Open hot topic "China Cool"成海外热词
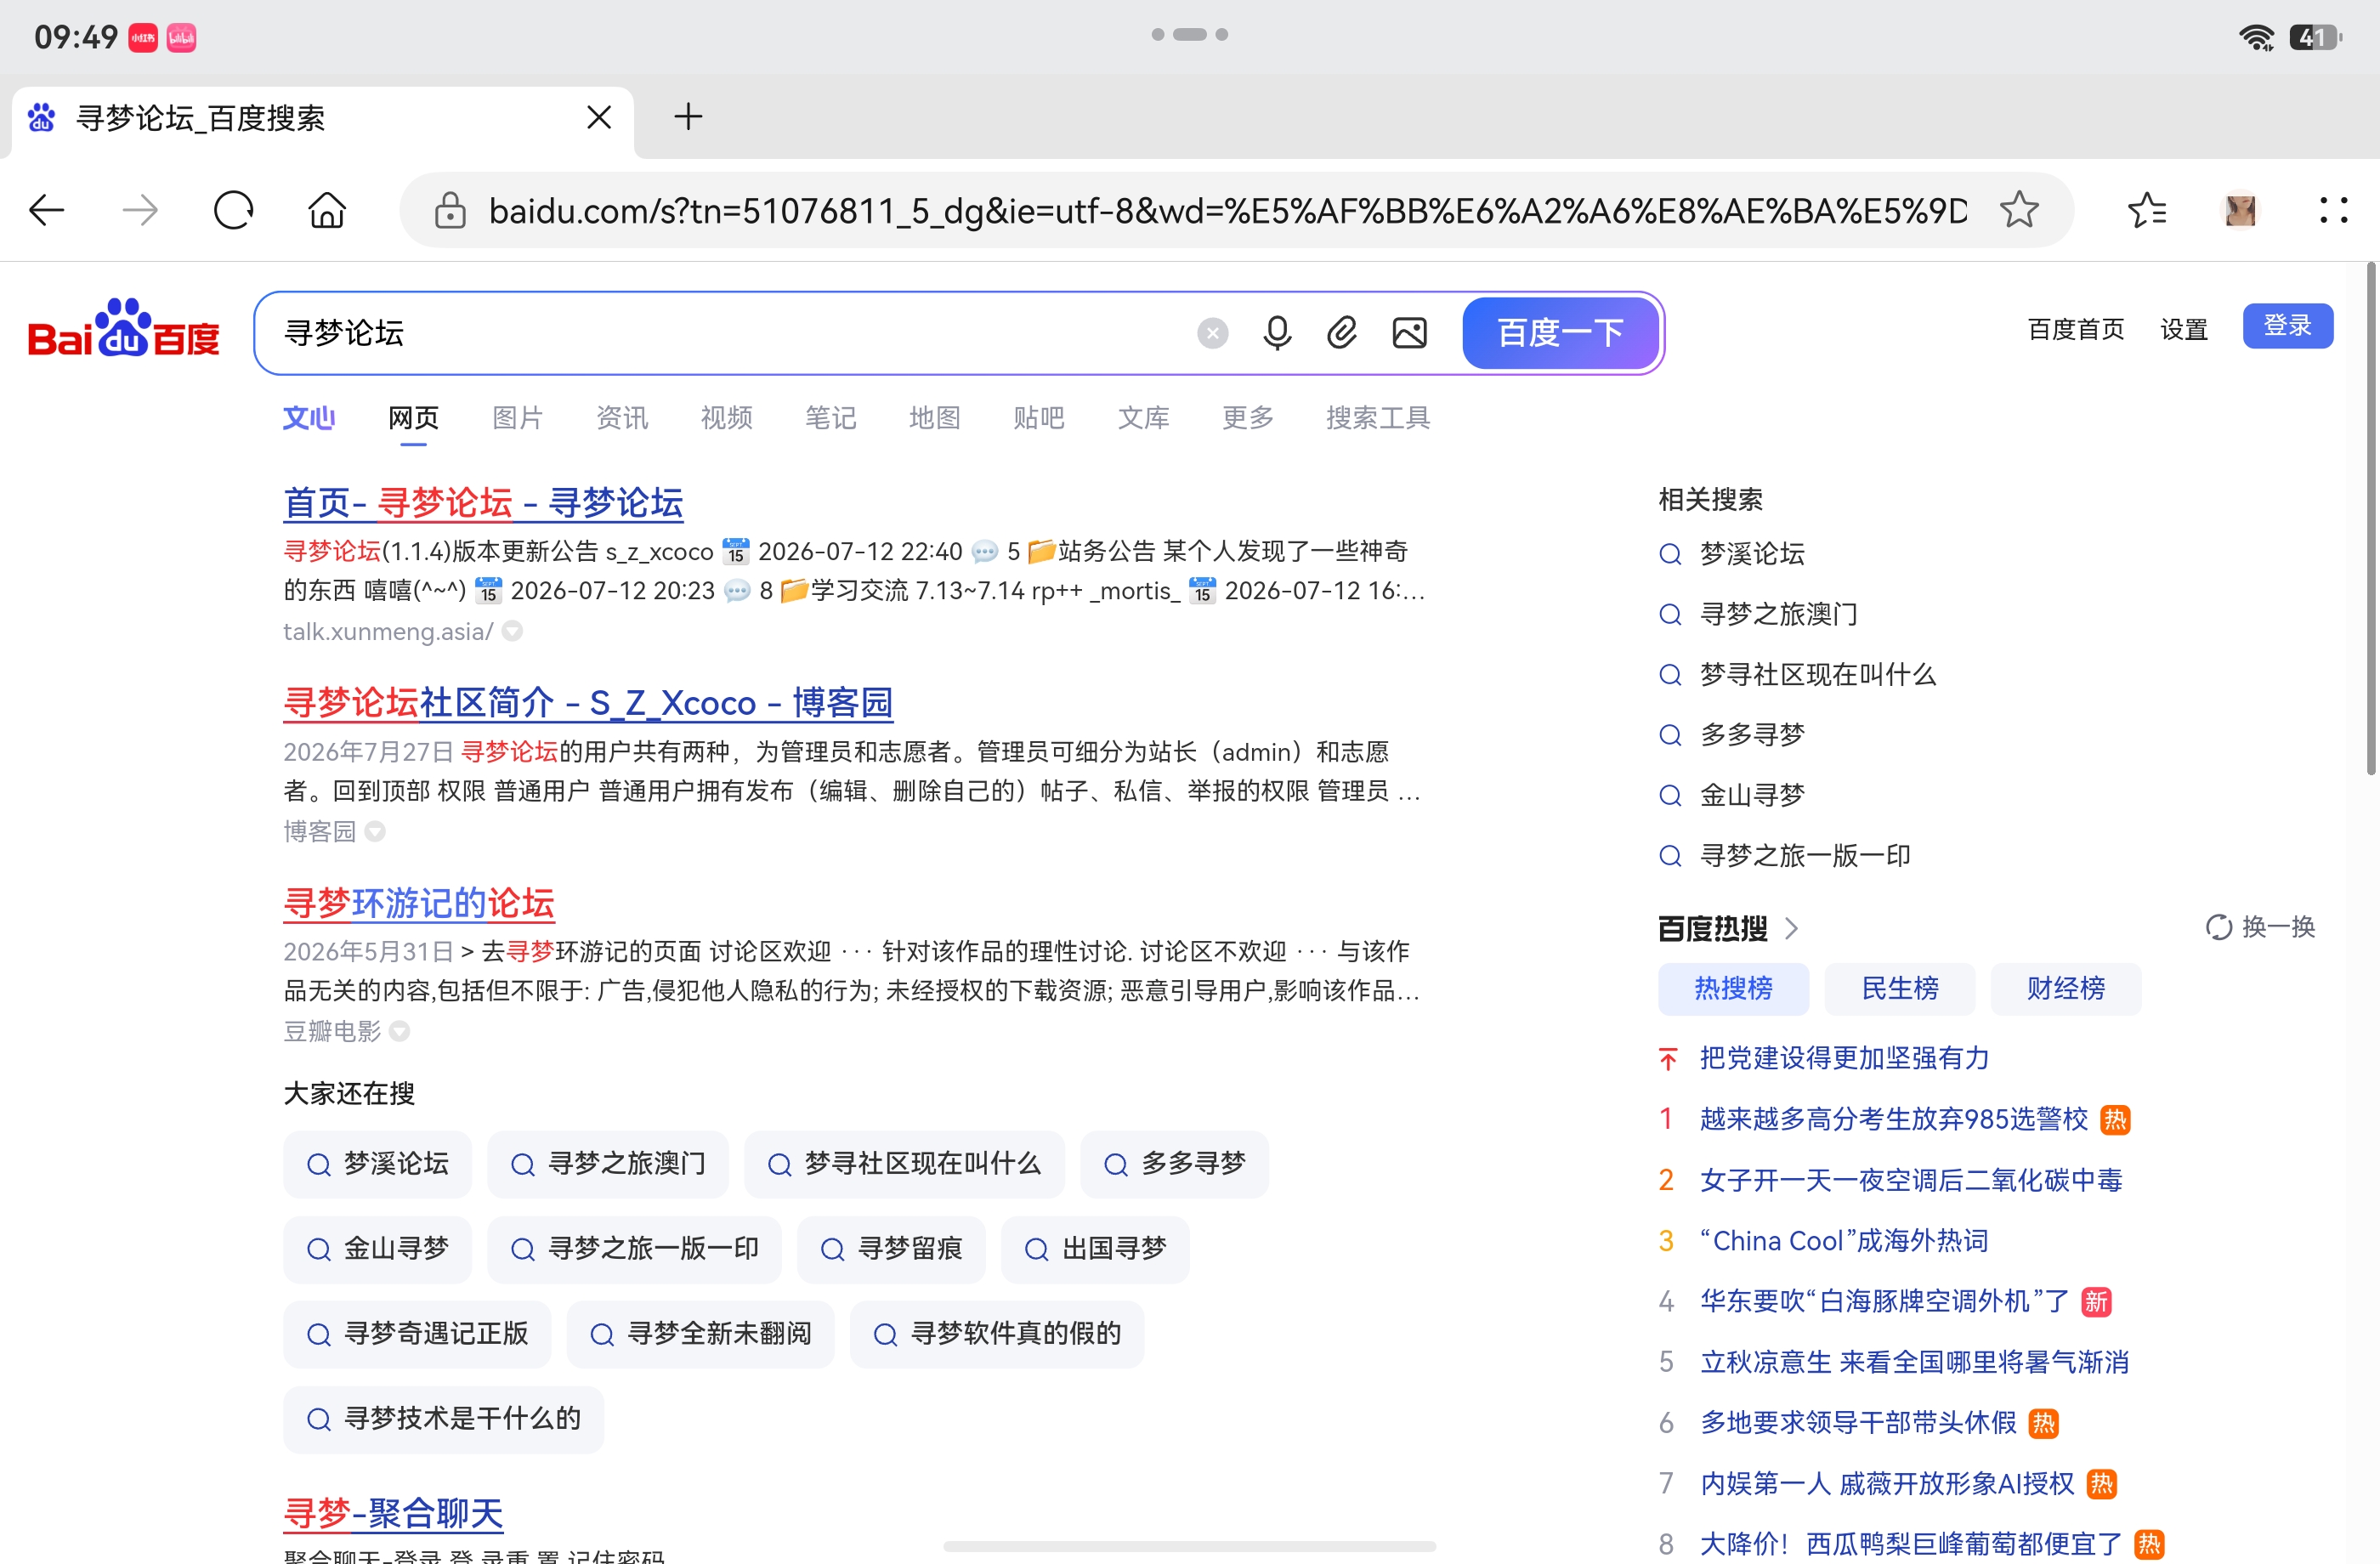2380x1564 pixels. 1844,1241
